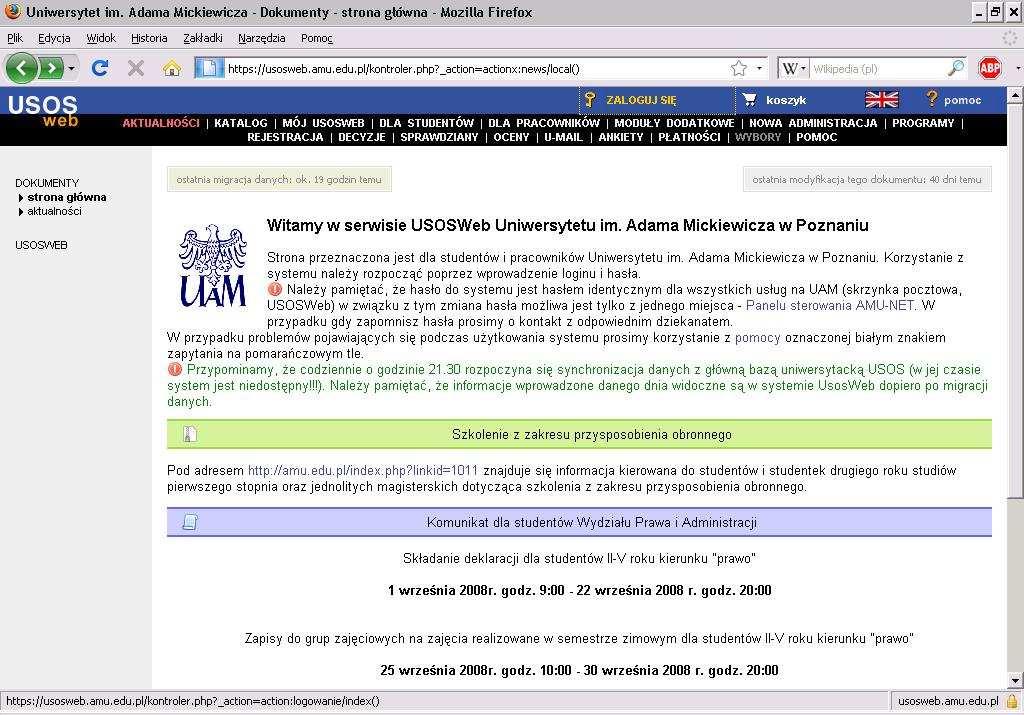Open the Historia menu

coord(149,38)
